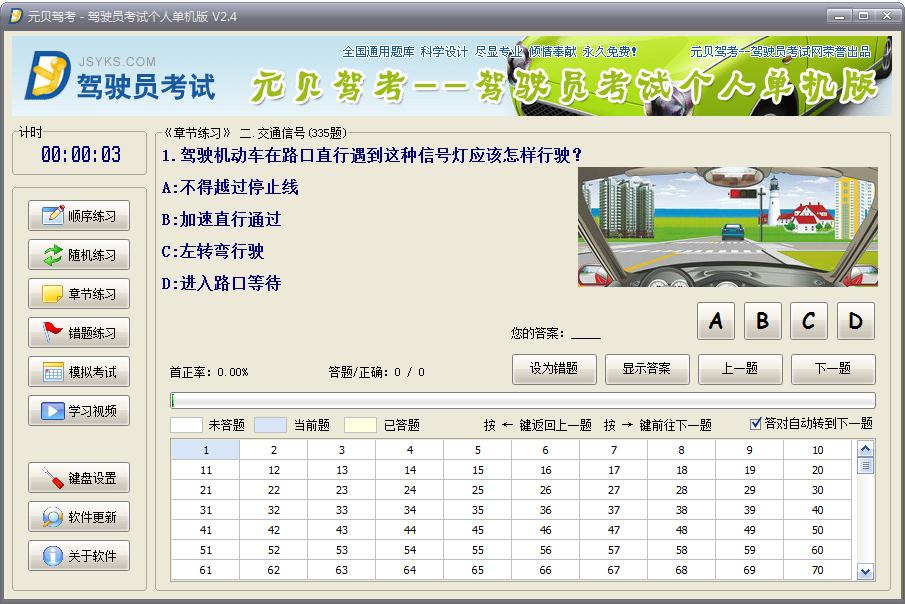The width and height of the screenshot is (905, 604).
Task: Choose answer D button
Action: (x=855, y=321)
